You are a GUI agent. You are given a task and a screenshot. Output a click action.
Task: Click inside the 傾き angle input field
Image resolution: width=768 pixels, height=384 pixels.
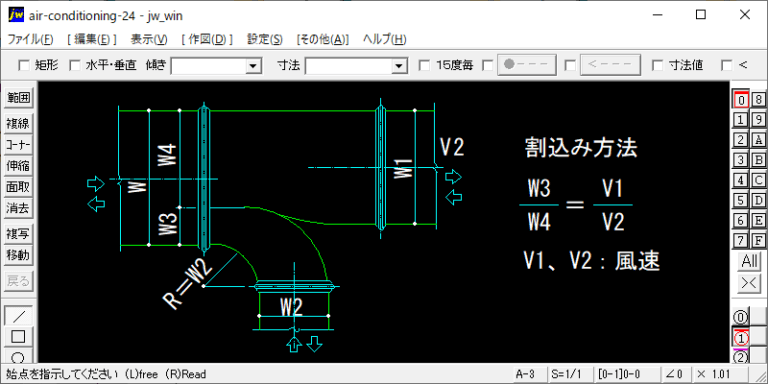209,66
